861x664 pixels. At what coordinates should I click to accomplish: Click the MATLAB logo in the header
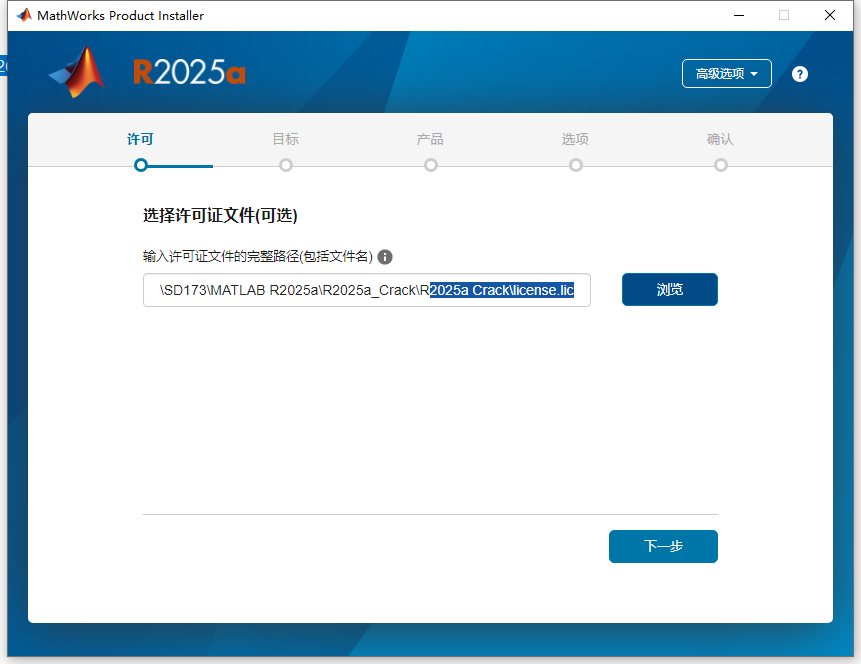coord(78,72)
